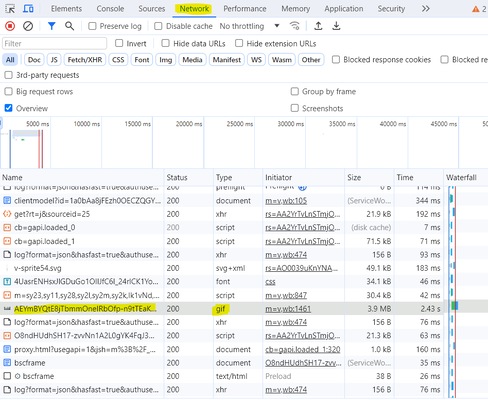This screenshot has height=400, width=488.
Task: Click the font icon beside 4UasrENHsxJlGDuGo1 request
Action: tap(7, 282)
